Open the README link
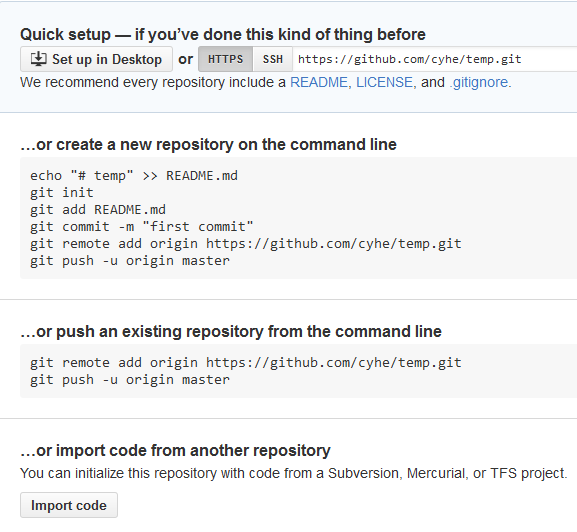 point(319,82)
